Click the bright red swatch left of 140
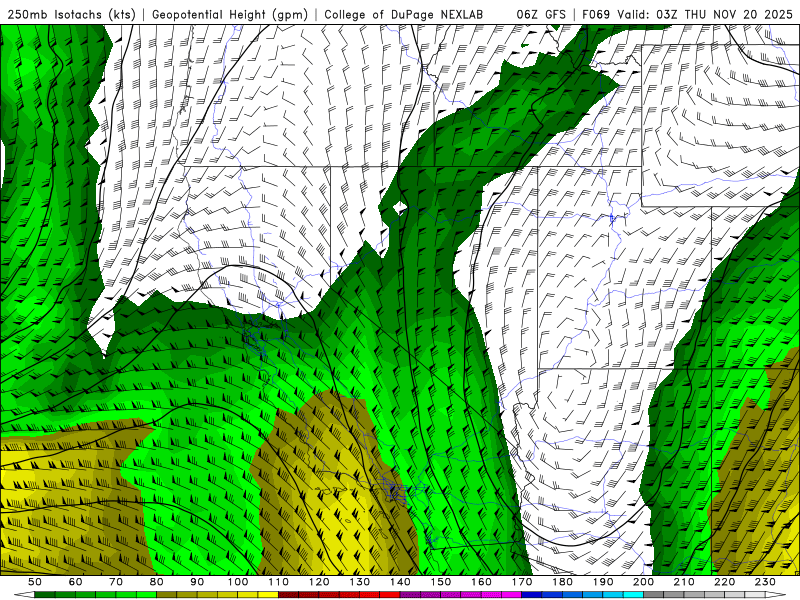Image resolution: width=800 pixels, height=600 pixels. (390, 595)
